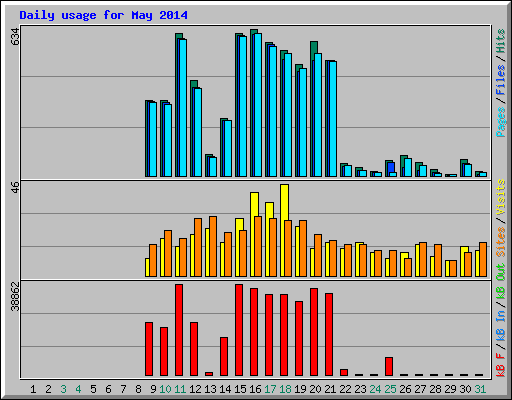Click the 634 axis value label
Viewport: 512px width, 400px height.
pos(15,37)
